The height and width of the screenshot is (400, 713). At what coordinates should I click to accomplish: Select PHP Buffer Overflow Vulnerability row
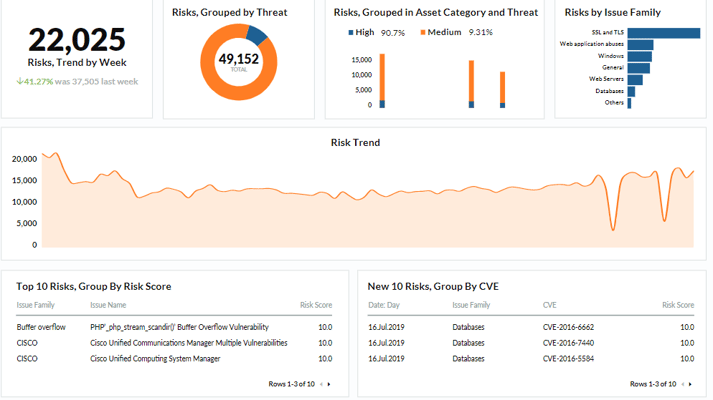pyautogui.click(x=179, y=327)
